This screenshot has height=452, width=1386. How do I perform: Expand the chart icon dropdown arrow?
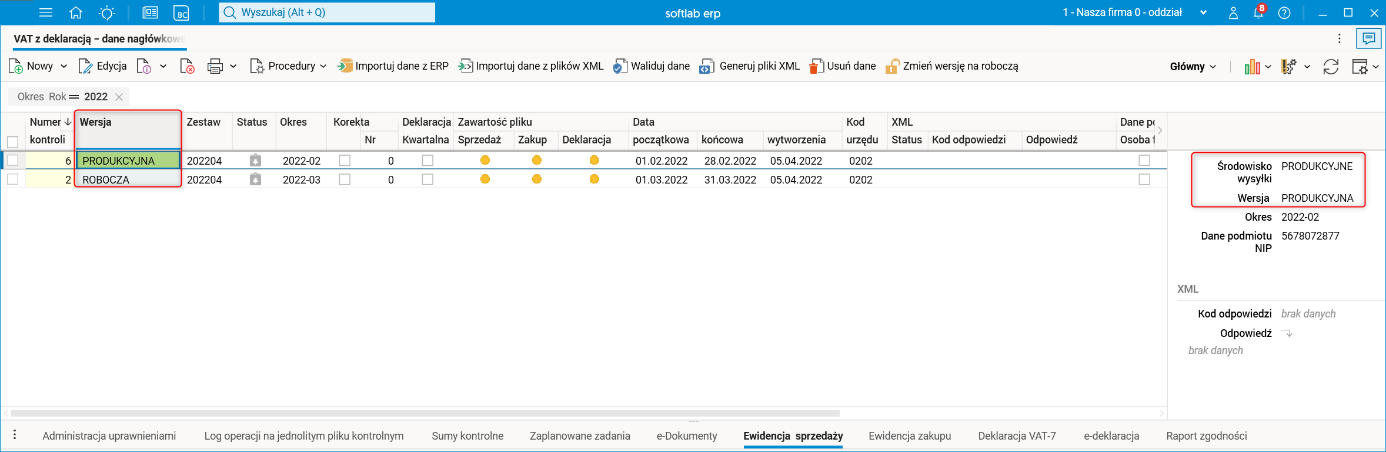click(1269, 66)
